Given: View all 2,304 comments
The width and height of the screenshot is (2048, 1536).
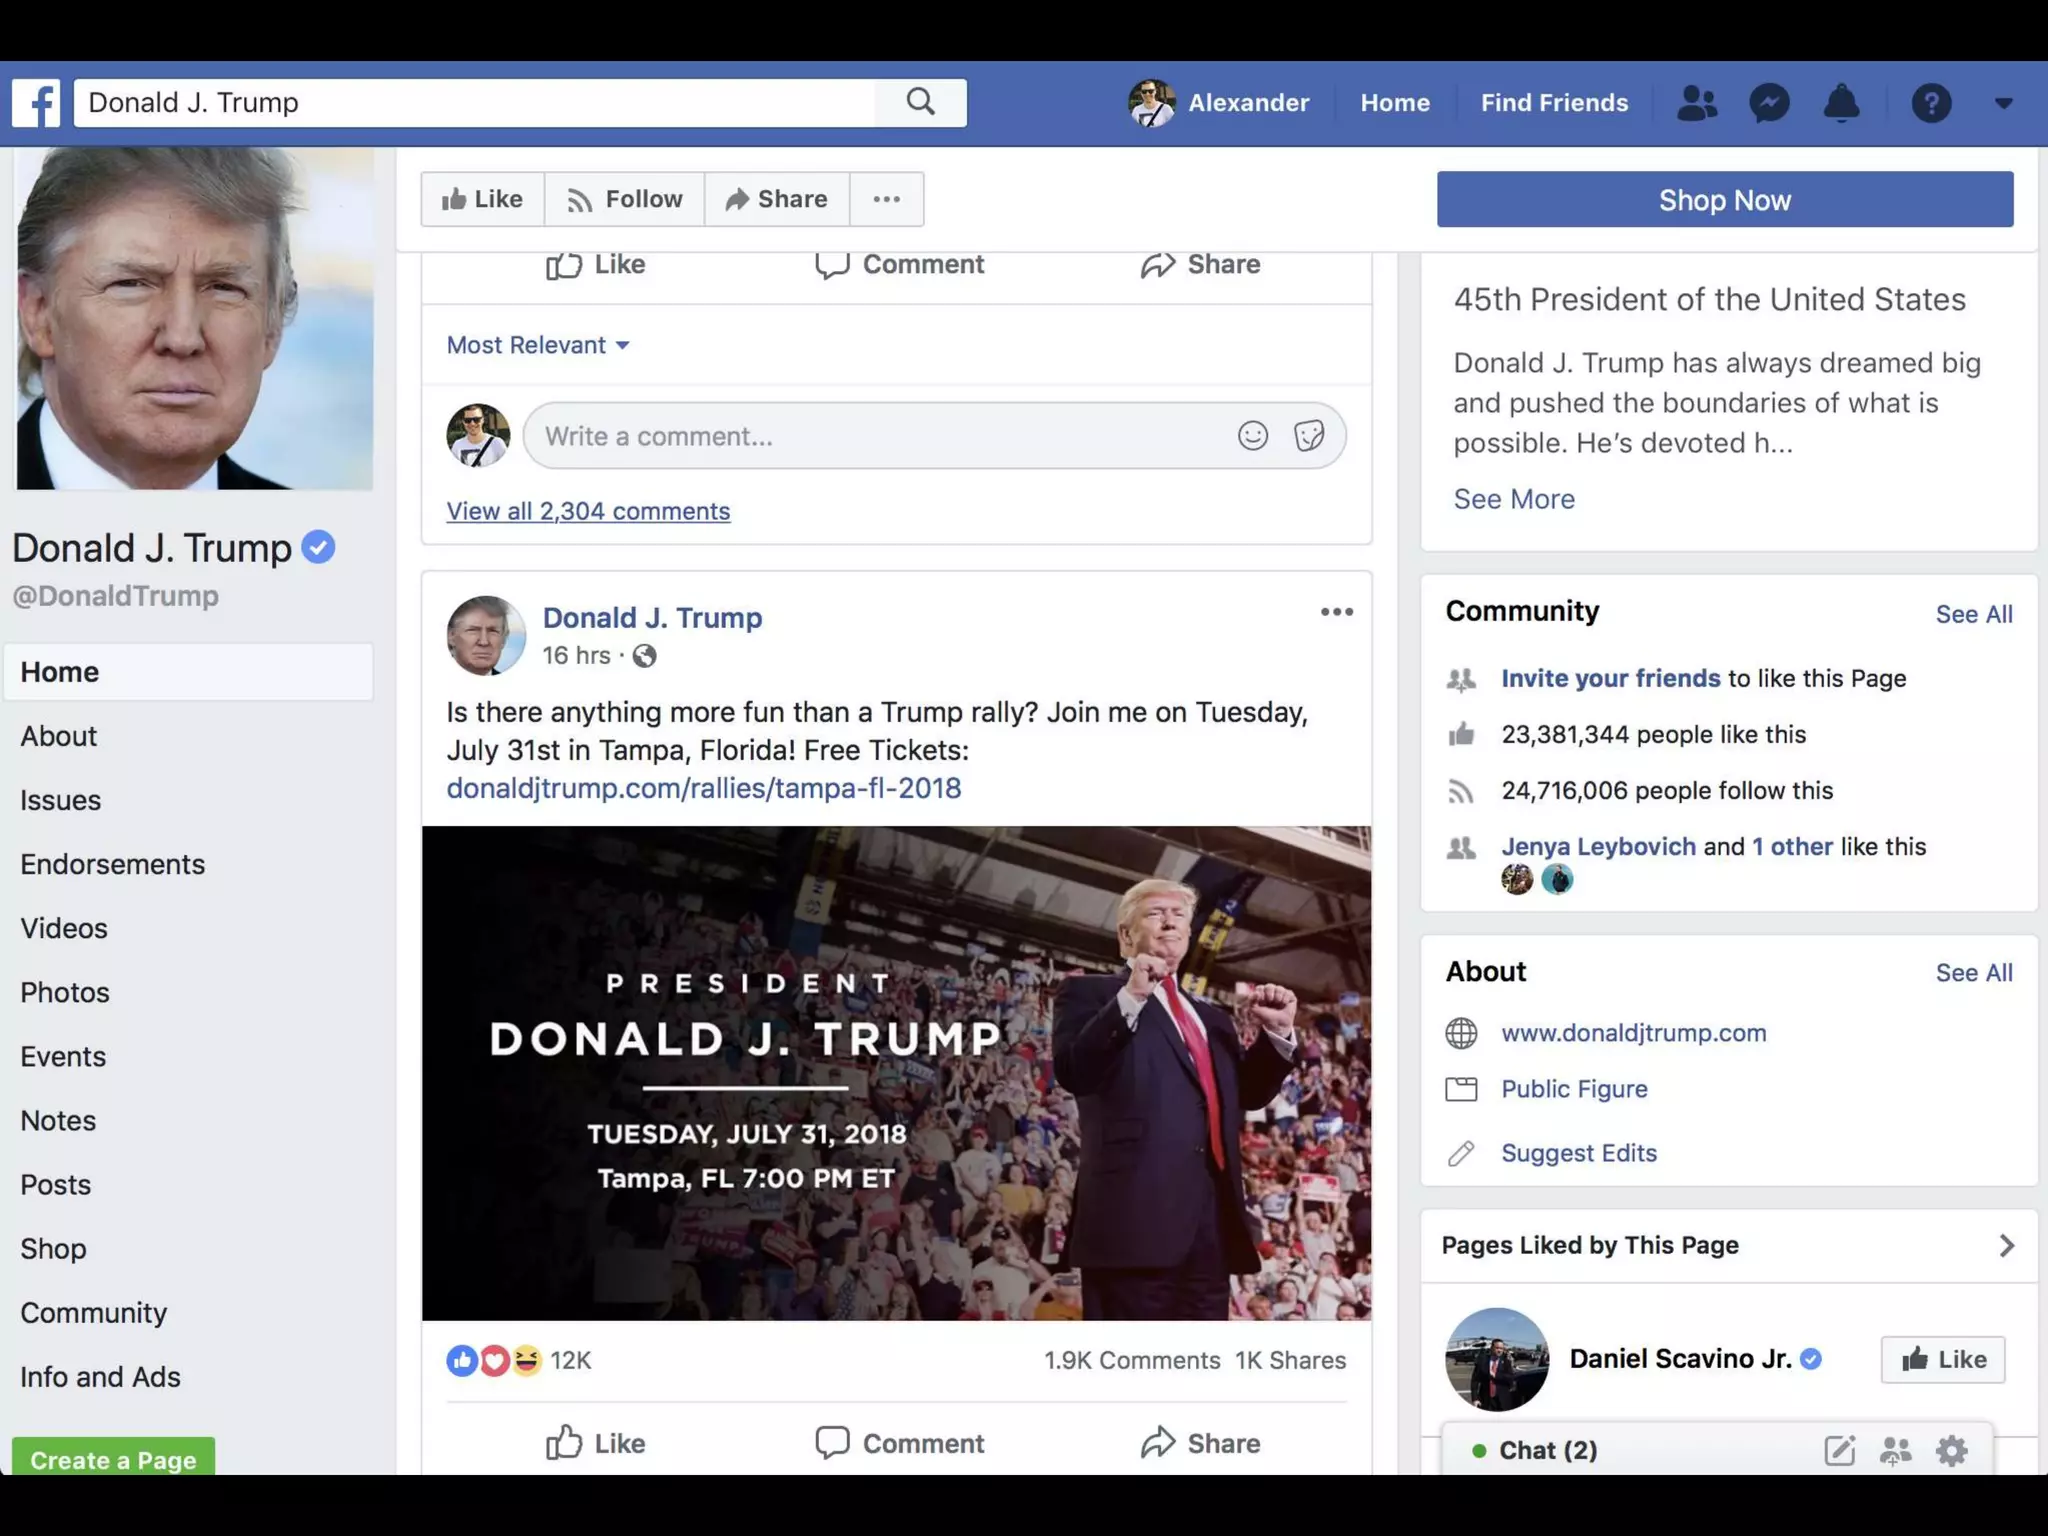Looking at the screenshot, I should (588, 511).
